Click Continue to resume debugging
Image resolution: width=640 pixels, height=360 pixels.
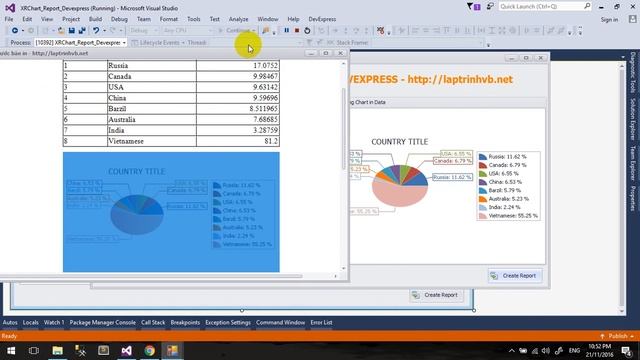click(234, 31)
